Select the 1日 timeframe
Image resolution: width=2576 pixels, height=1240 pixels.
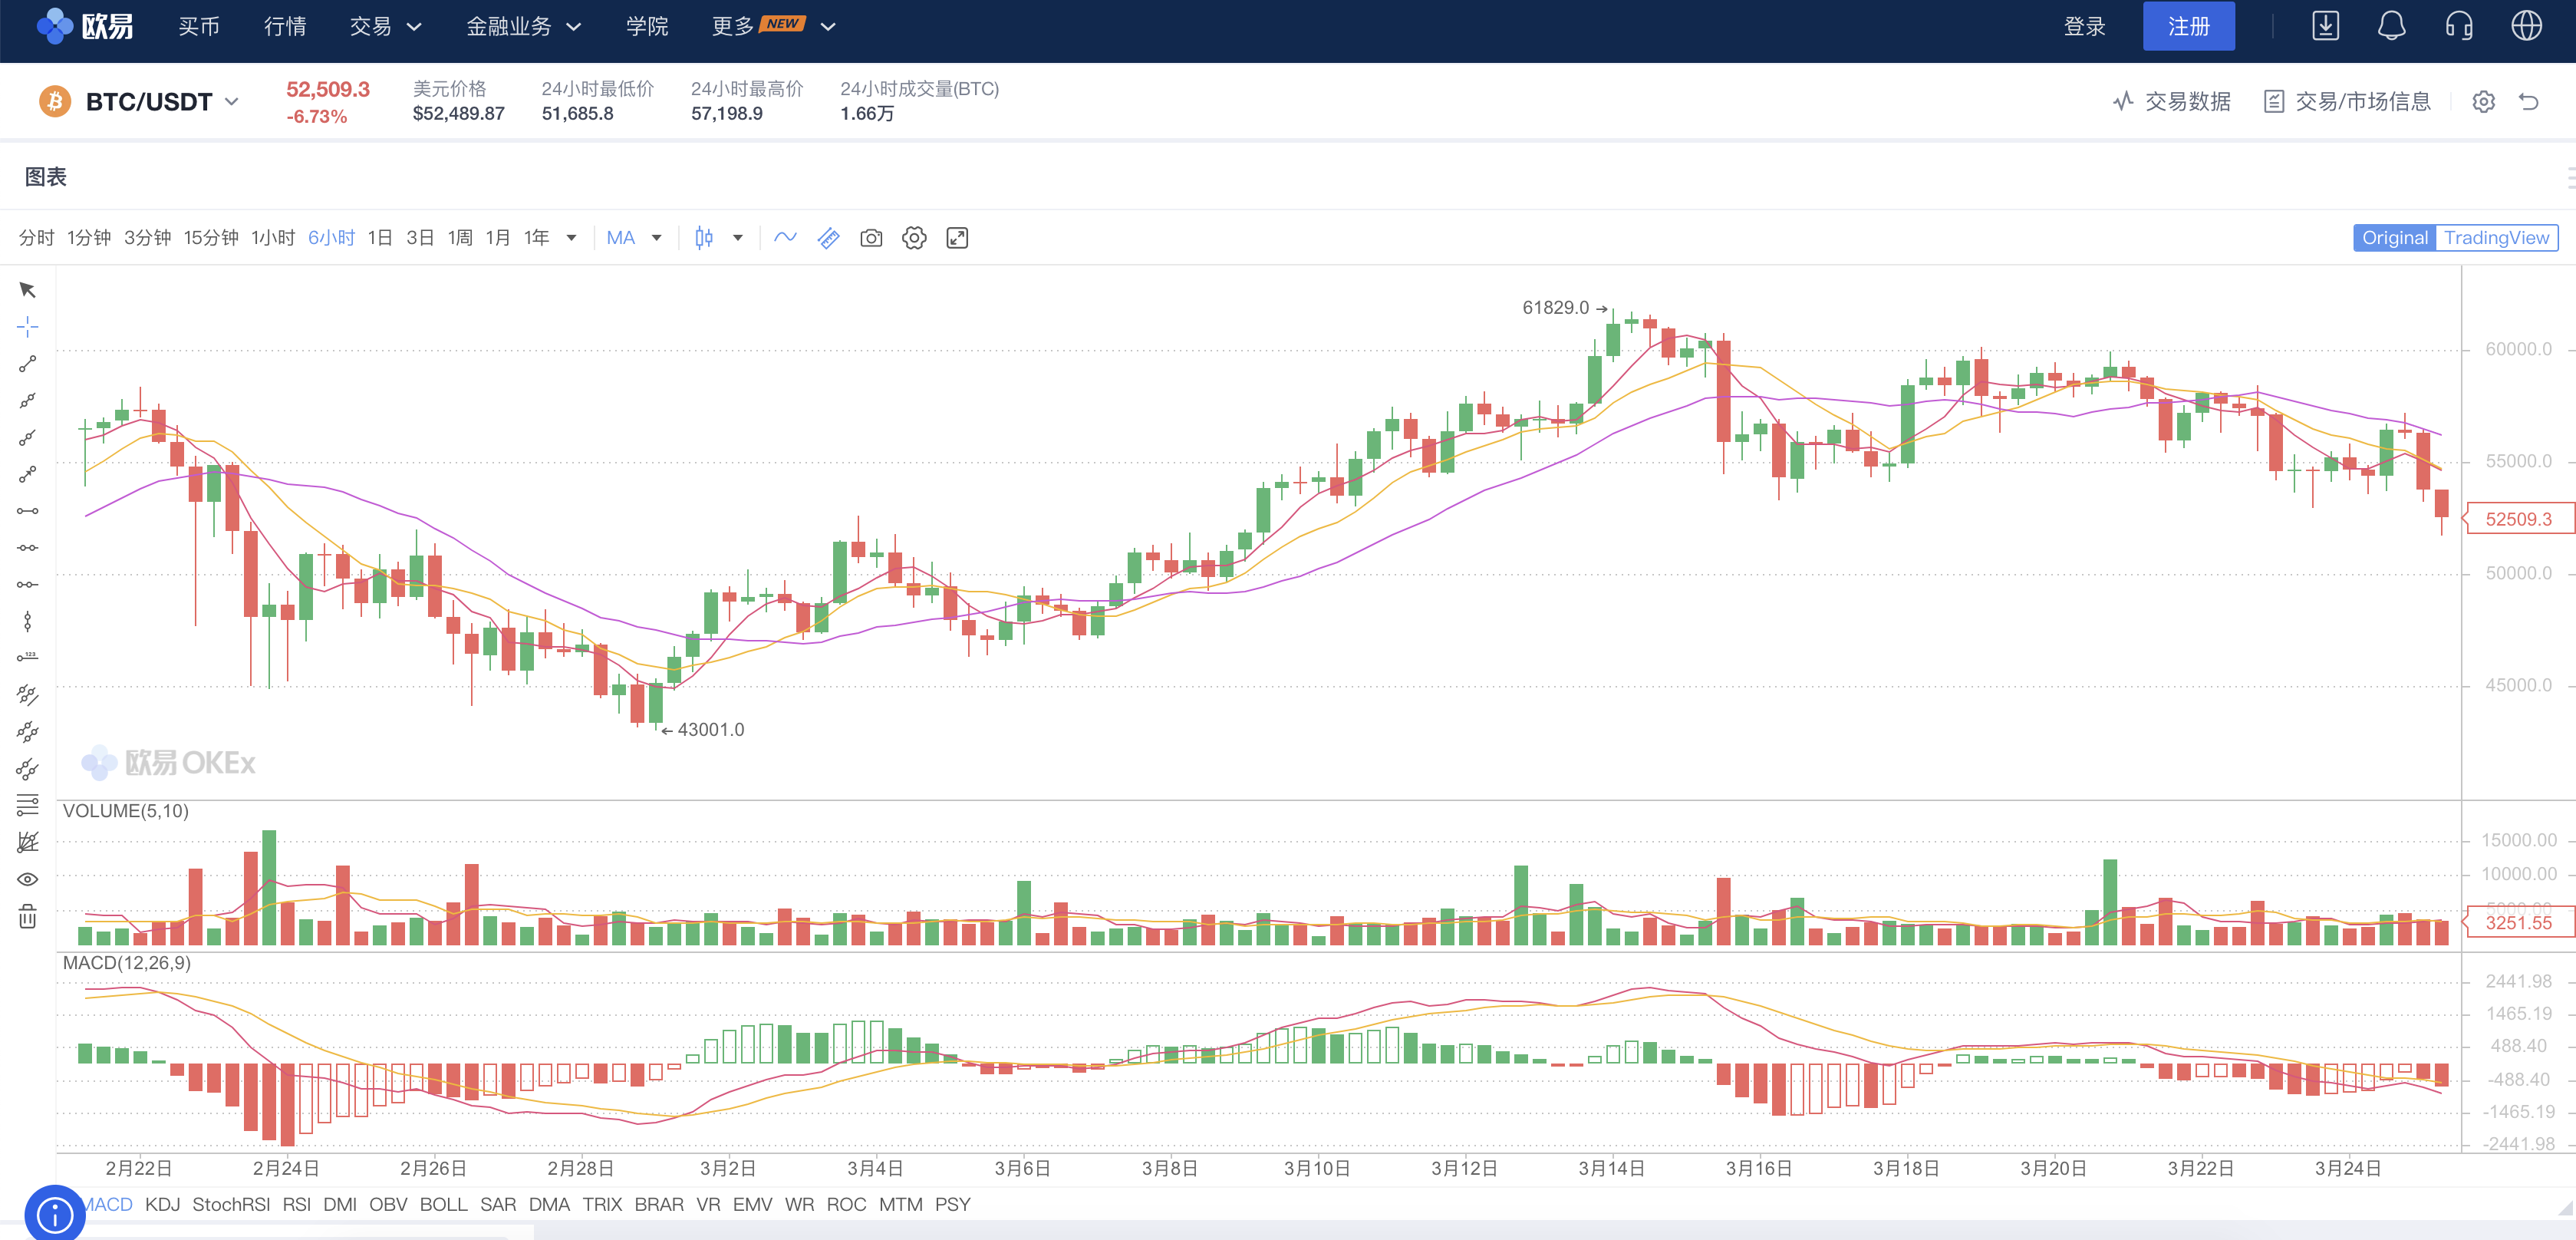[x=379, y=238]
